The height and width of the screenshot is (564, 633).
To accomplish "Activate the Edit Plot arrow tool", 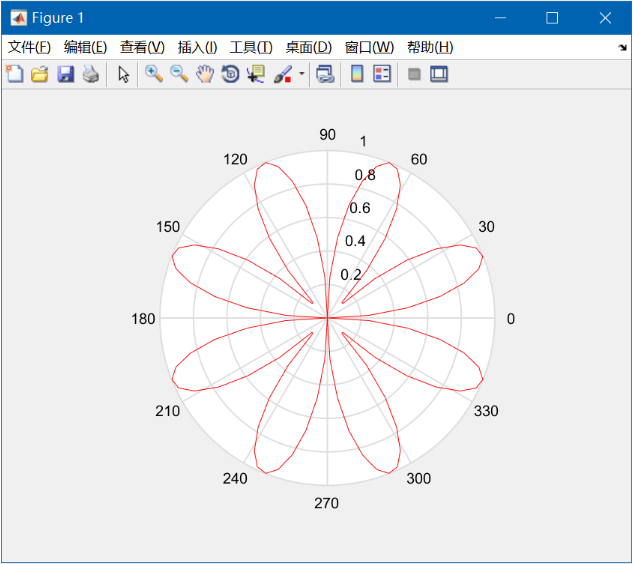I will click(x=124, y=75).
